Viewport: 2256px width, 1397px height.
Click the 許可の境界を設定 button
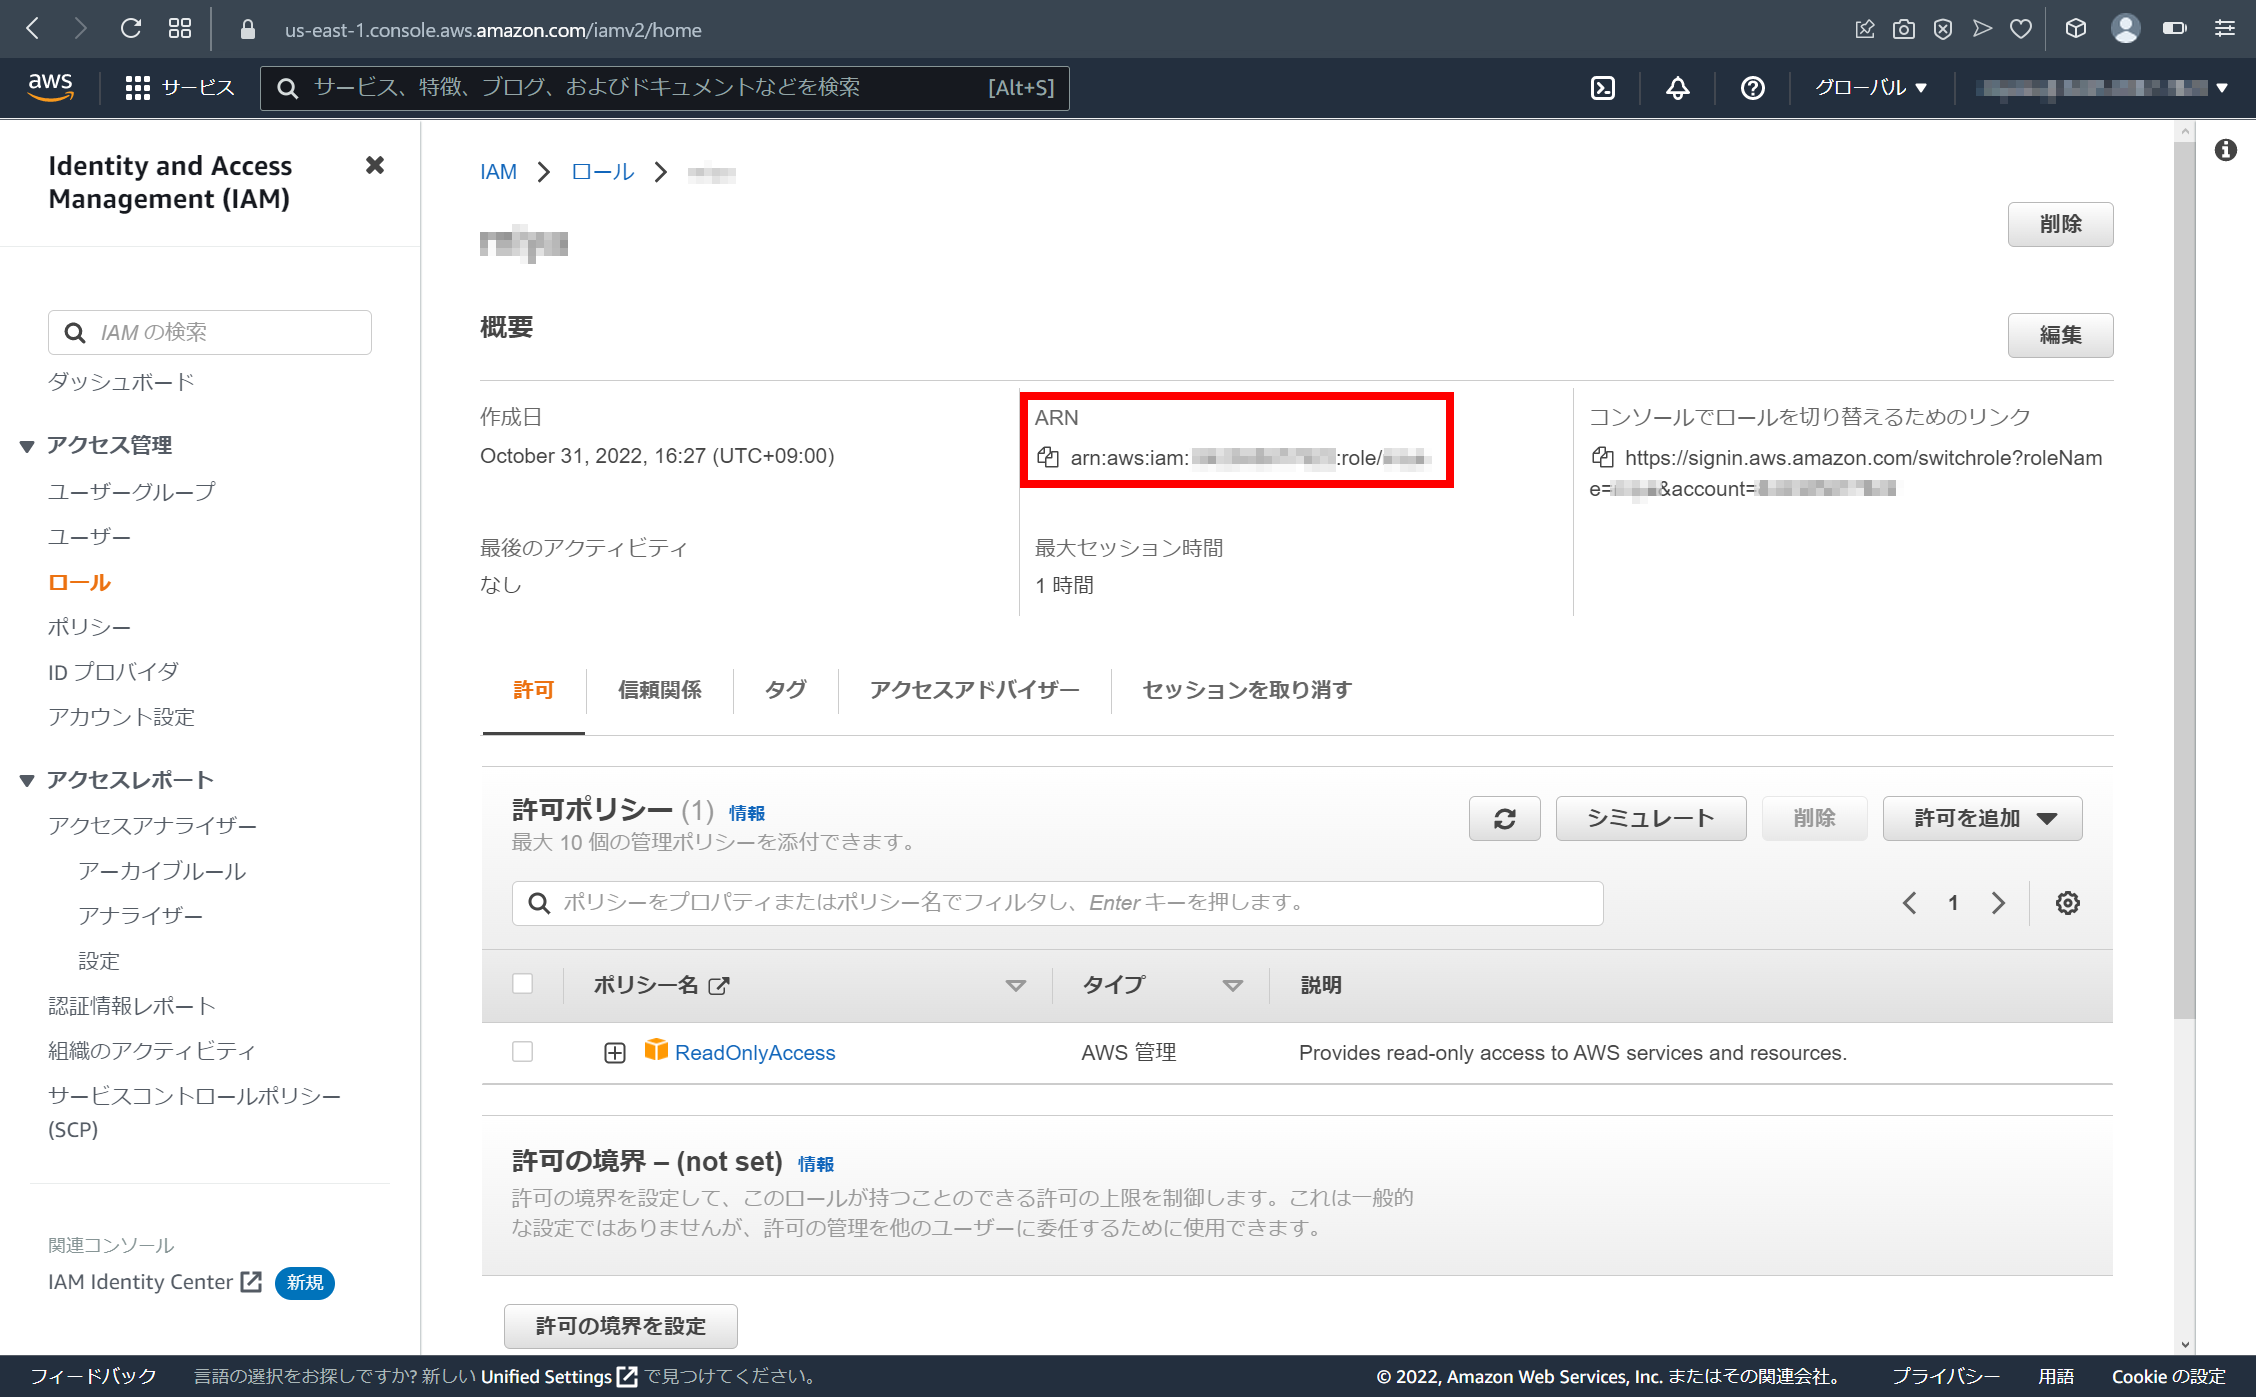tap(620, 1326)
